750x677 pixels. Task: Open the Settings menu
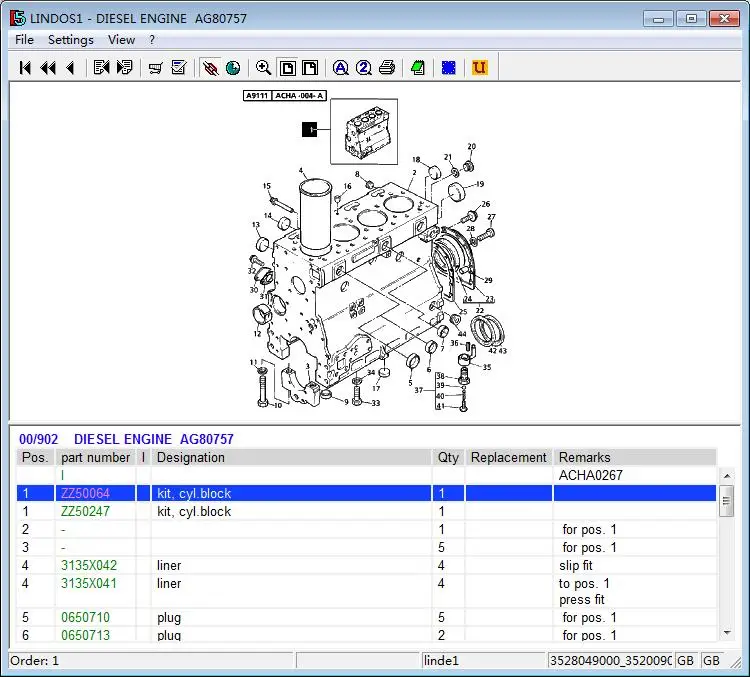[x=71, y=40]
